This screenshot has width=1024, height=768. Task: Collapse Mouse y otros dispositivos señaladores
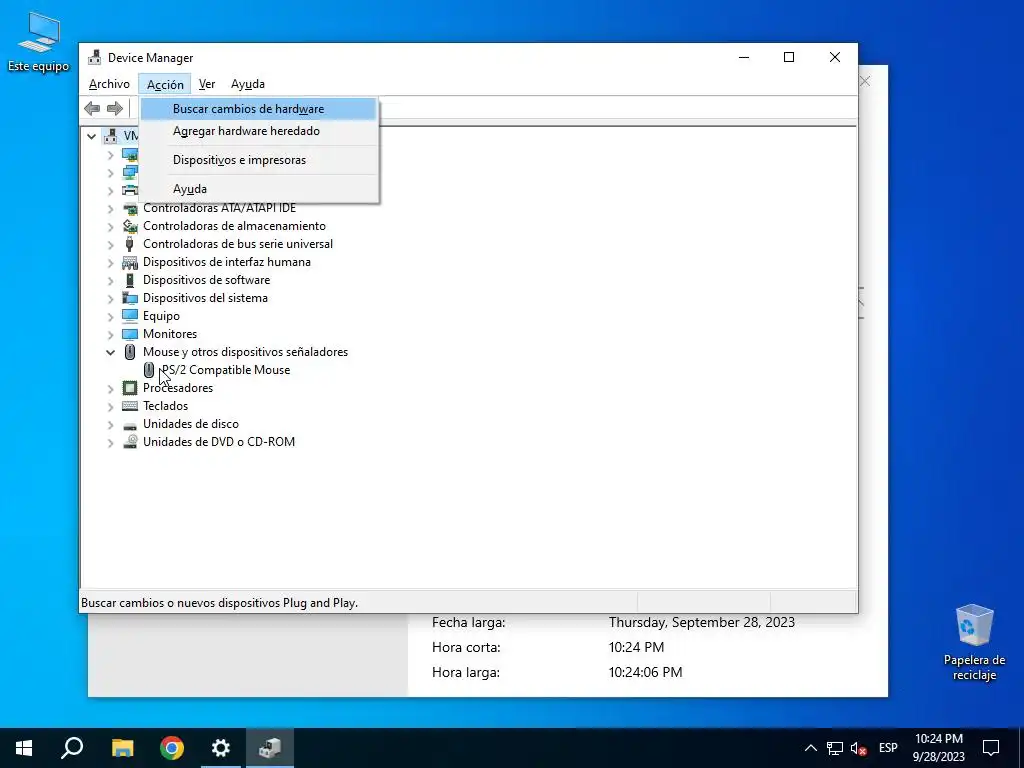point(110,353)
